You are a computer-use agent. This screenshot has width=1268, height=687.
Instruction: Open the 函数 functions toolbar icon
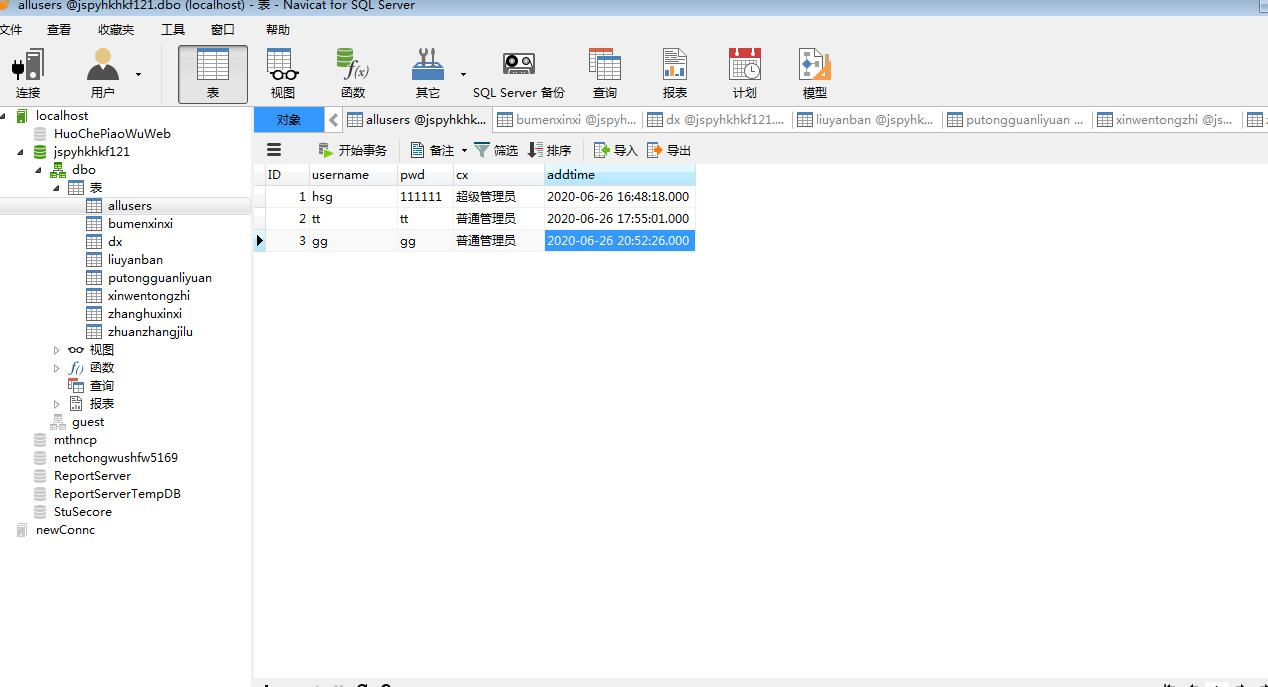click(x=353, y=74)
